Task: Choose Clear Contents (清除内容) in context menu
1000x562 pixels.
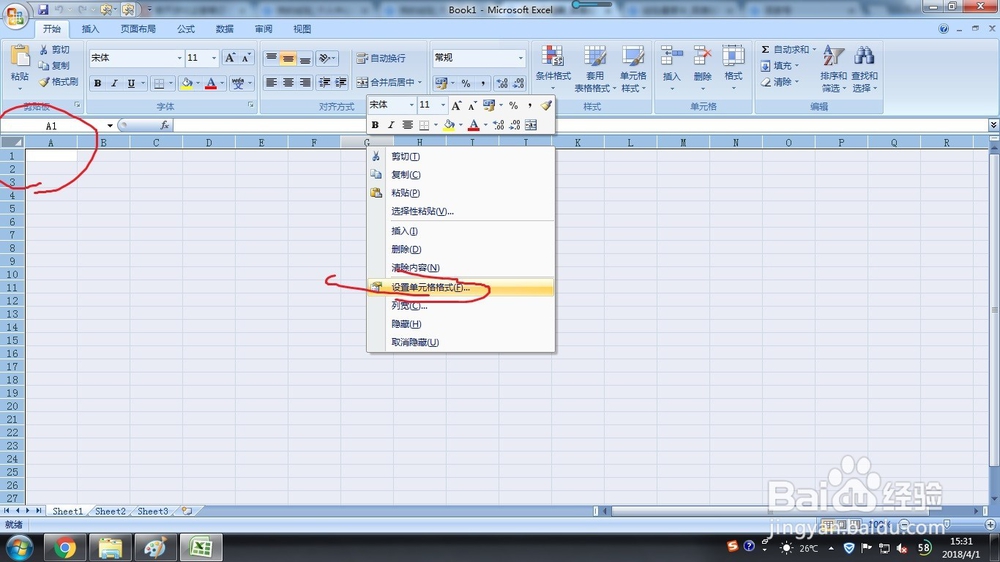Action: click(x=461, y=268)
